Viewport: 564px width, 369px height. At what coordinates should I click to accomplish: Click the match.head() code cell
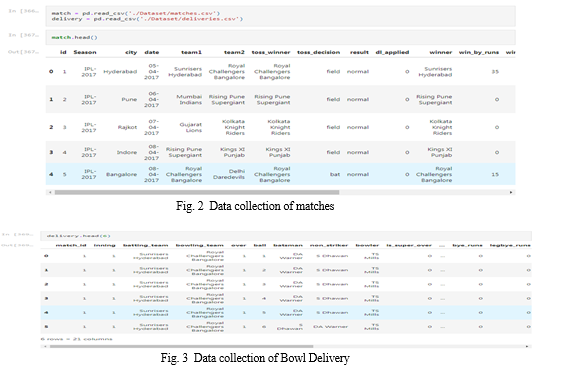(281, 37)
